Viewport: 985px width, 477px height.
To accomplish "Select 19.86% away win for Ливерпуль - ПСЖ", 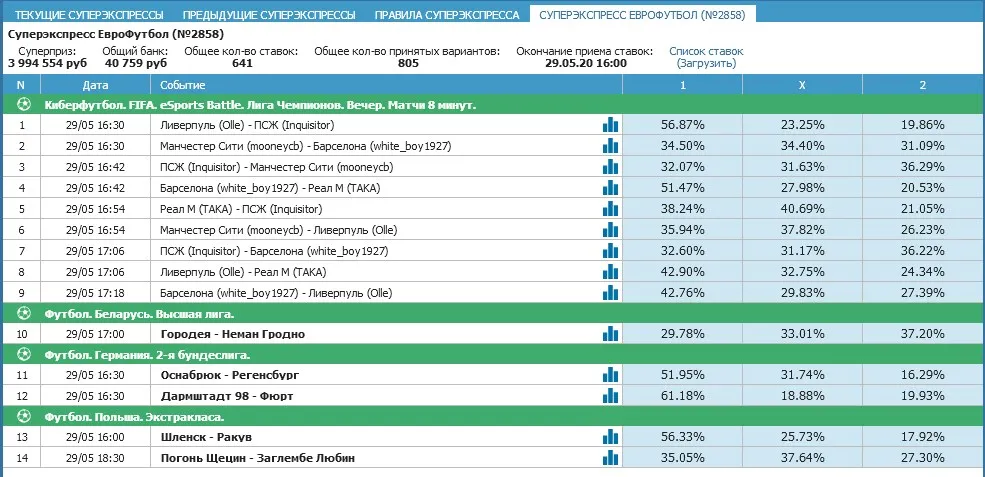I will coord(923,124).
